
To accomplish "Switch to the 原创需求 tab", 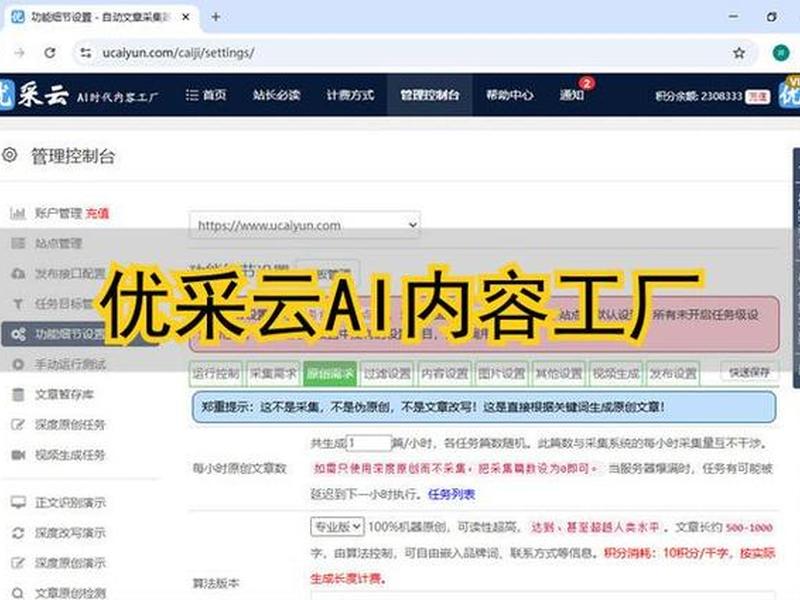I will click(331, 374).
